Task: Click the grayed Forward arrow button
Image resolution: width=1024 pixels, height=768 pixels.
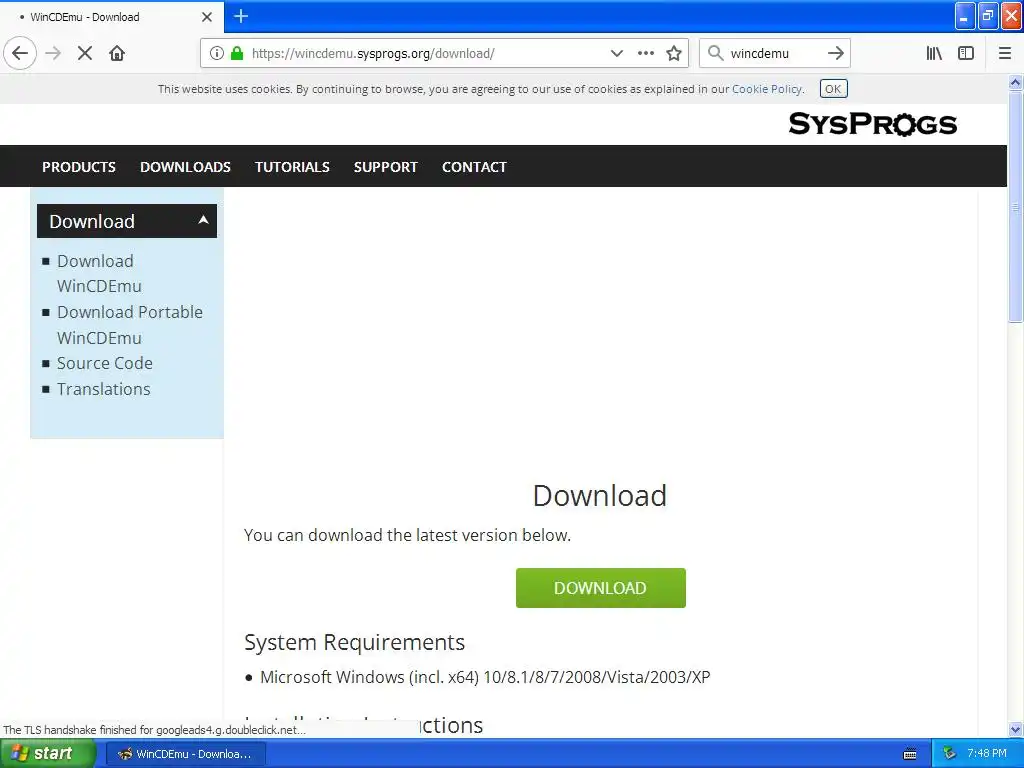Action: [53, 53]
